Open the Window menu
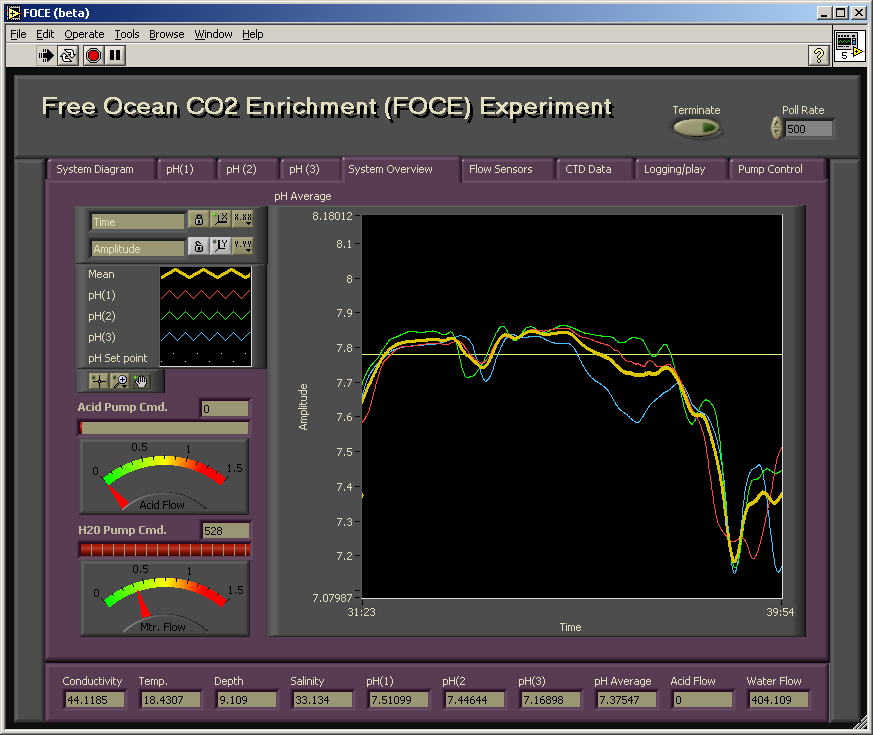This screenshot has width=873, height=735. 213,35
